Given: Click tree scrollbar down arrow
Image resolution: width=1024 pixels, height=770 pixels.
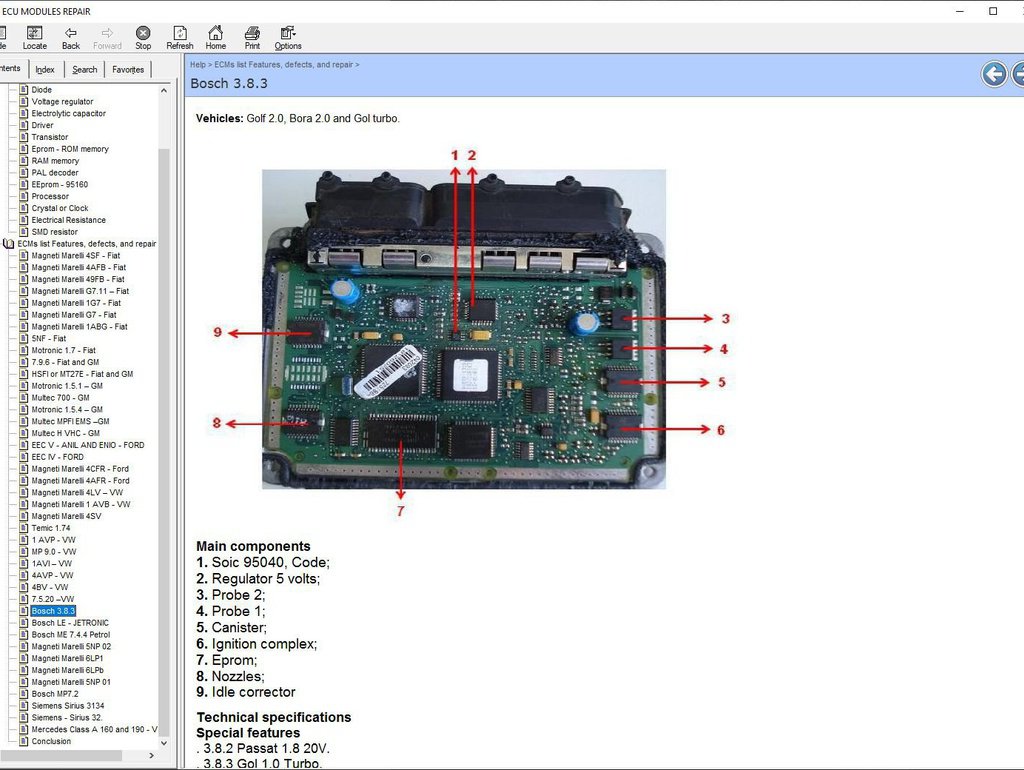Looking at the screenshot, I should (164, 743).
